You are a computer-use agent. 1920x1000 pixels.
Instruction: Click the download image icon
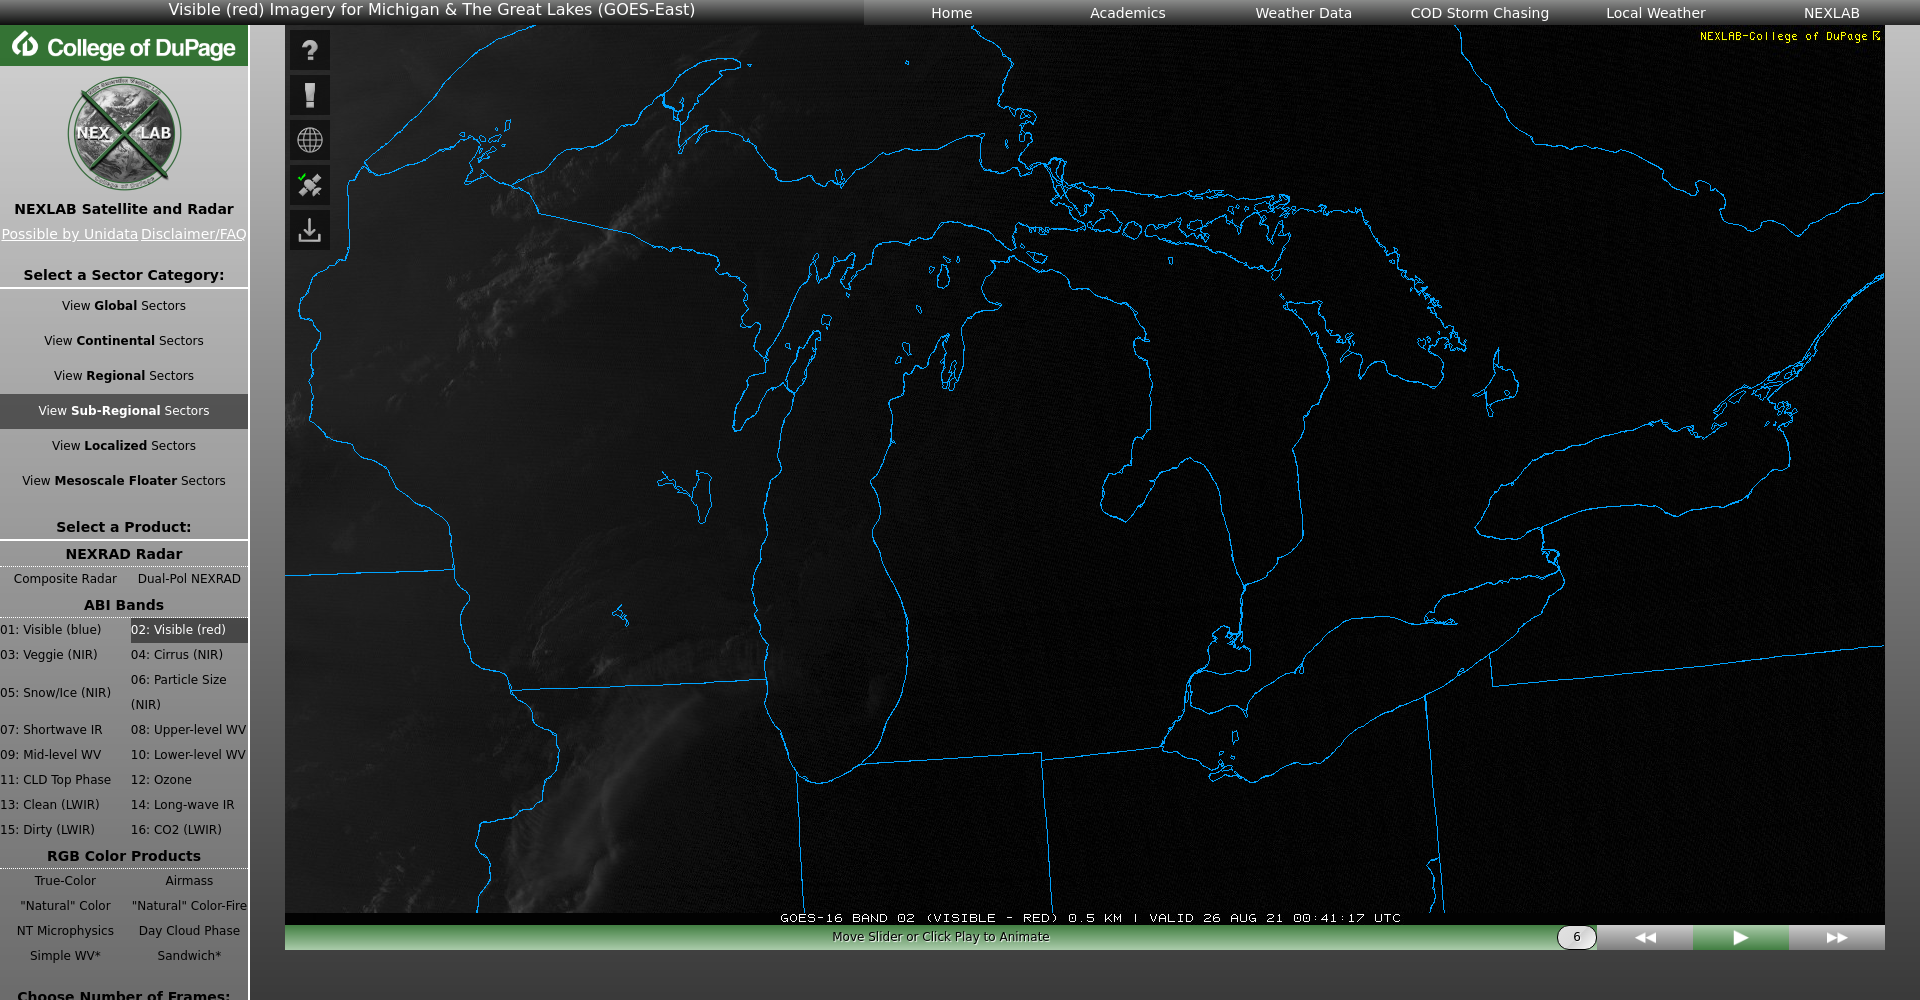pos(310,231)
